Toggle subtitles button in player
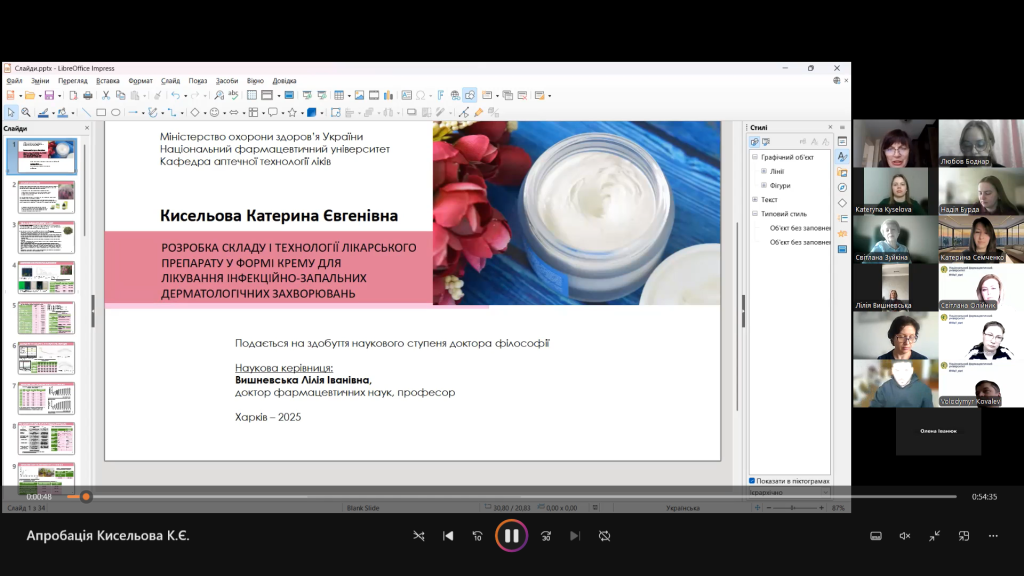1024x576 pixels. pos(876,536)
